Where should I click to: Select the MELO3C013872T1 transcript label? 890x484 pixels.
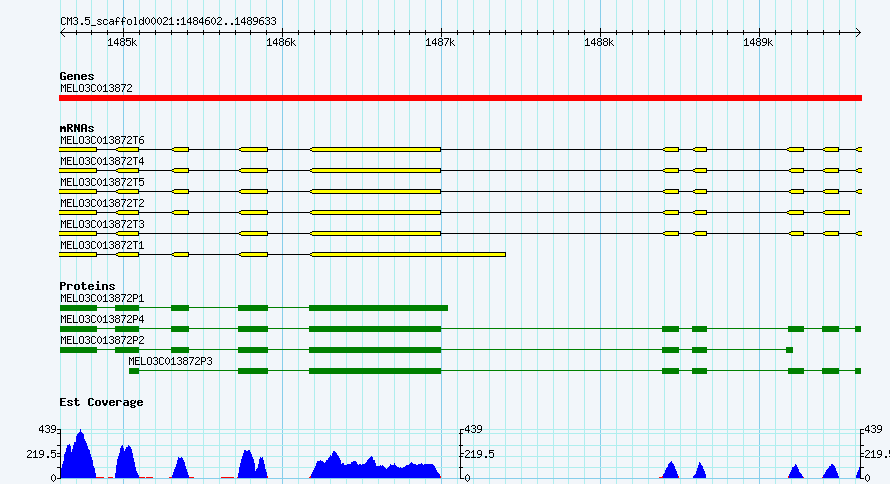click(102, 245)
